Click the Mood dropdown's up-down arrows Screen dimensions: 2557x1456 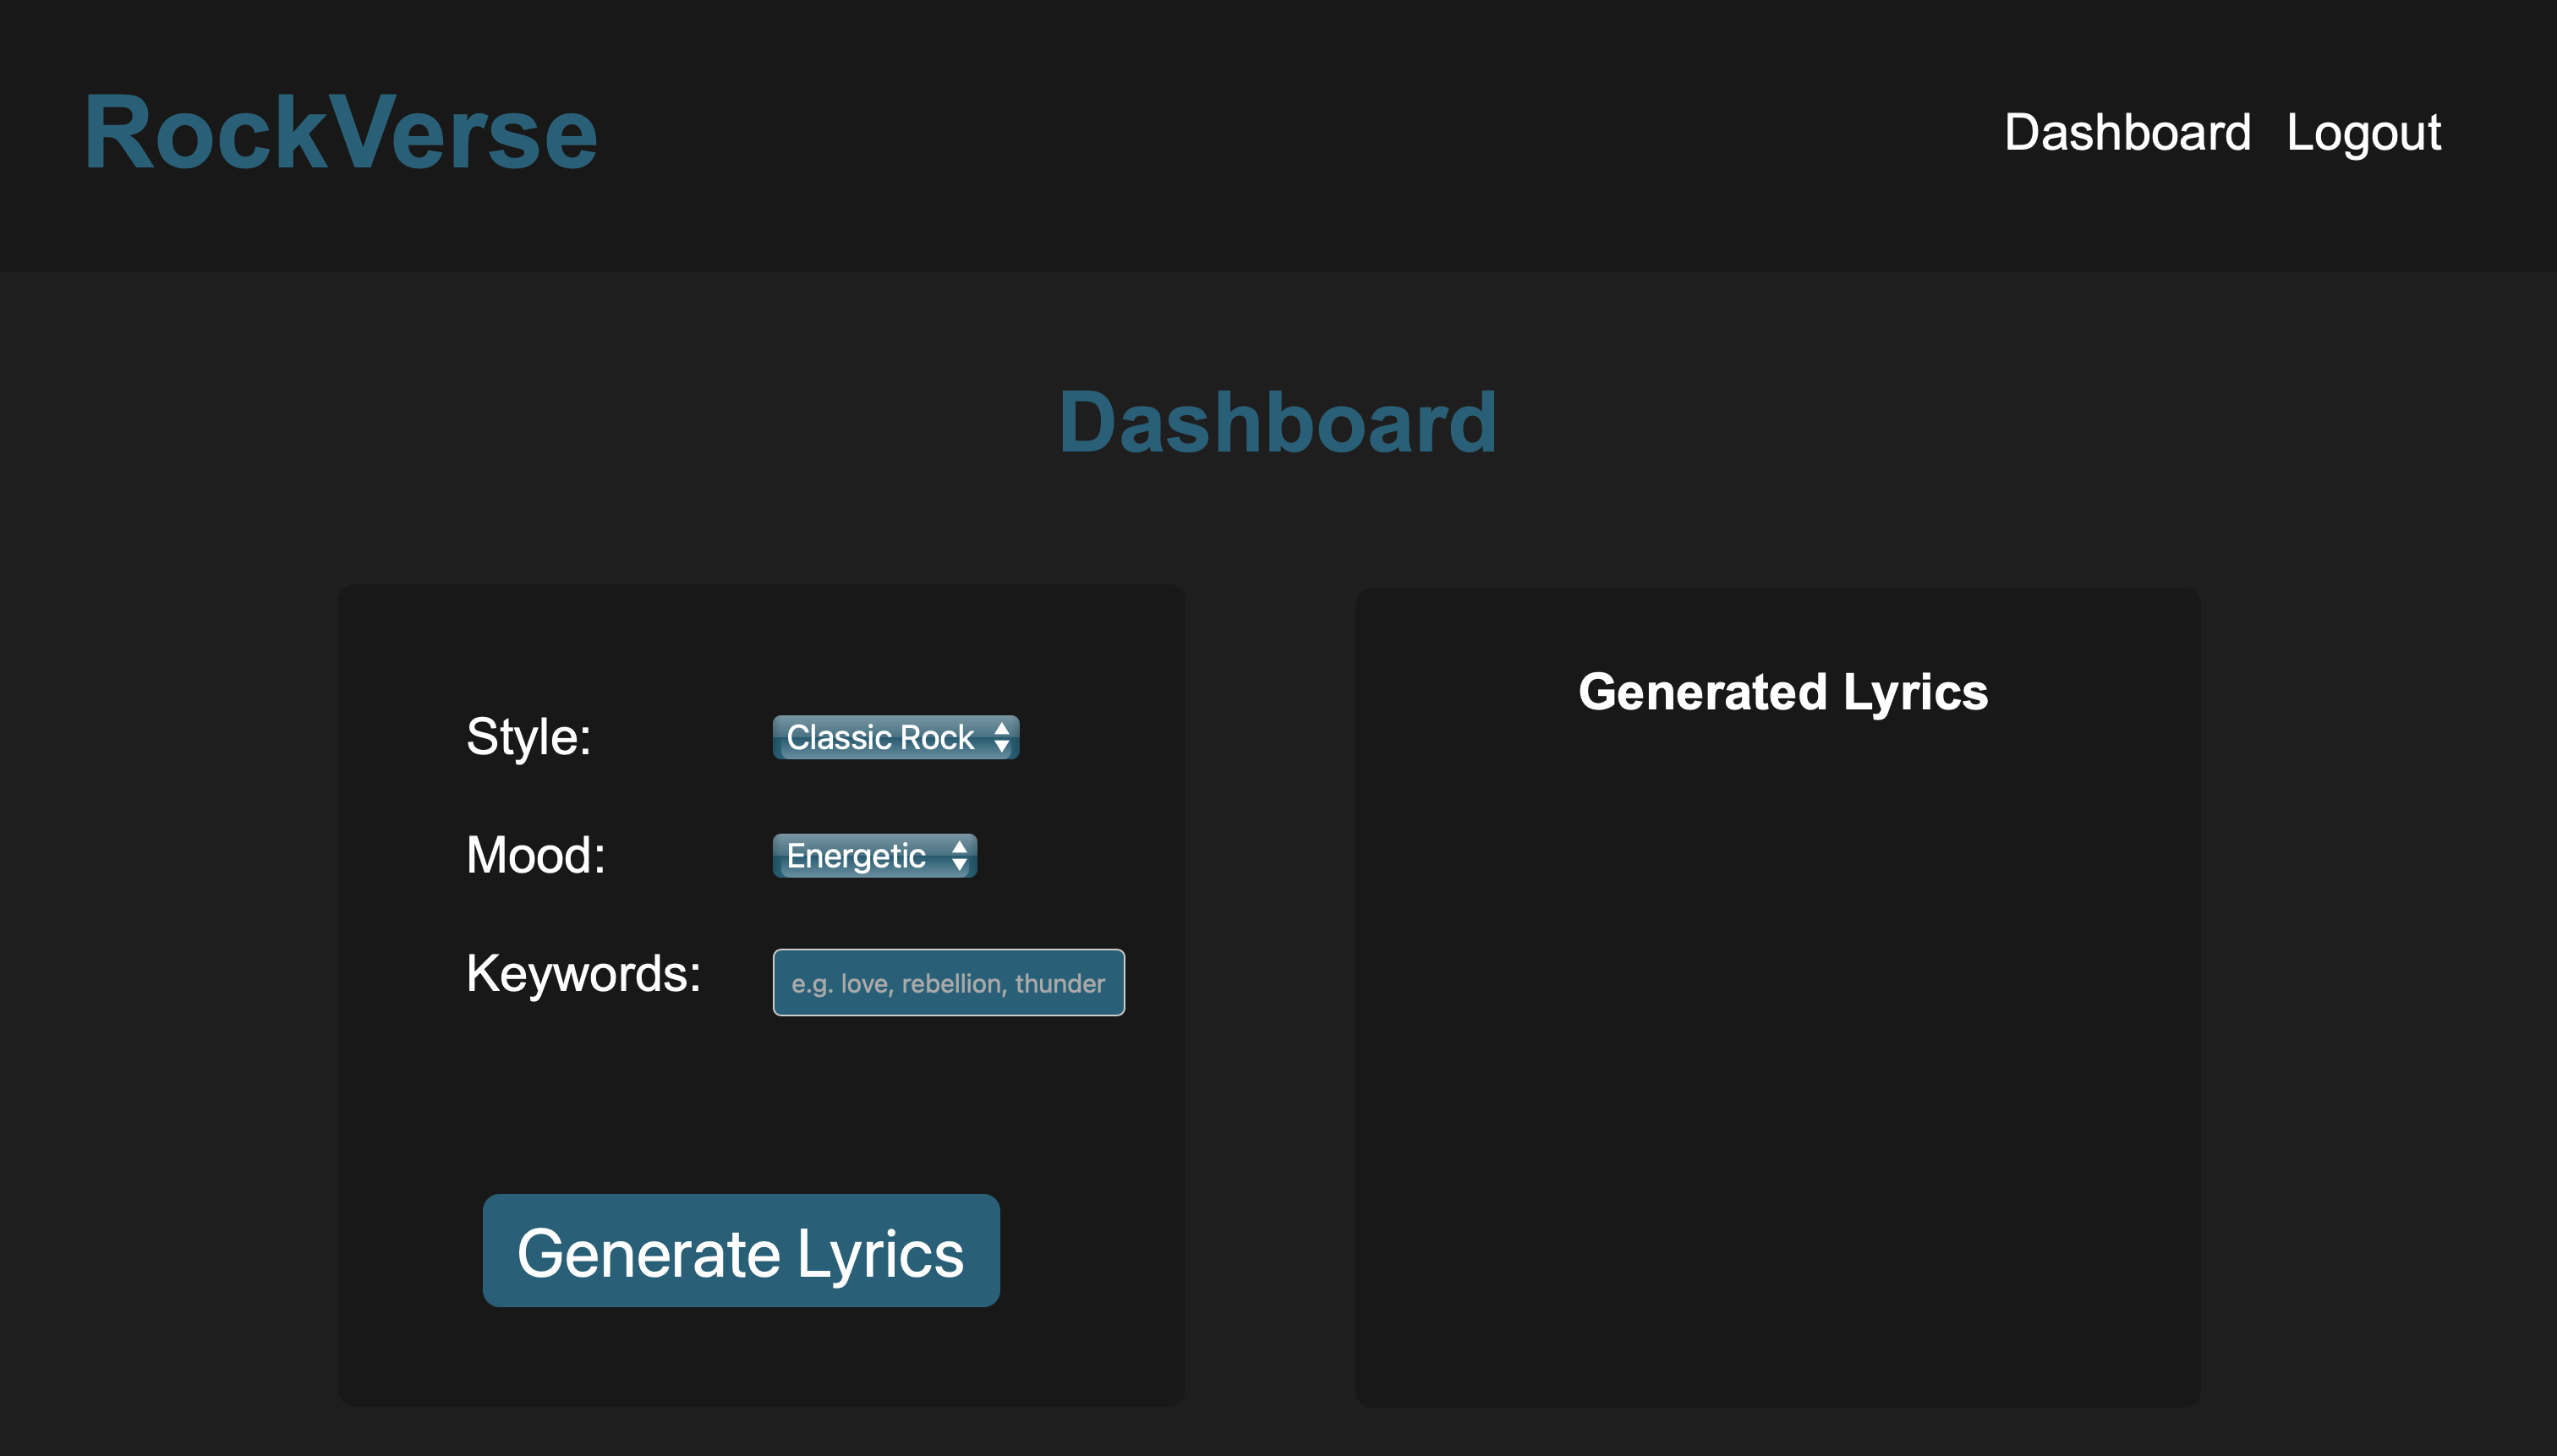pos(959,856)
